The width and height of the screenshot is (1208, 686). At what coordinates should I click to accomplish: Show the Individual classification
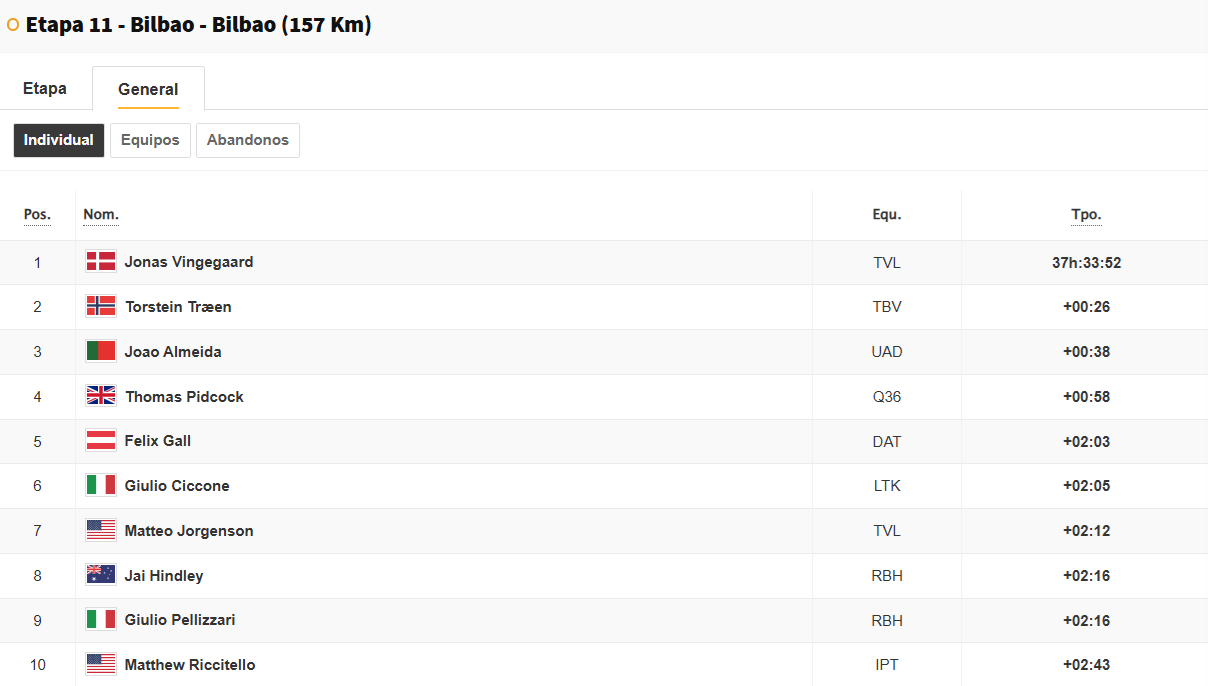(x=59, y=140)
